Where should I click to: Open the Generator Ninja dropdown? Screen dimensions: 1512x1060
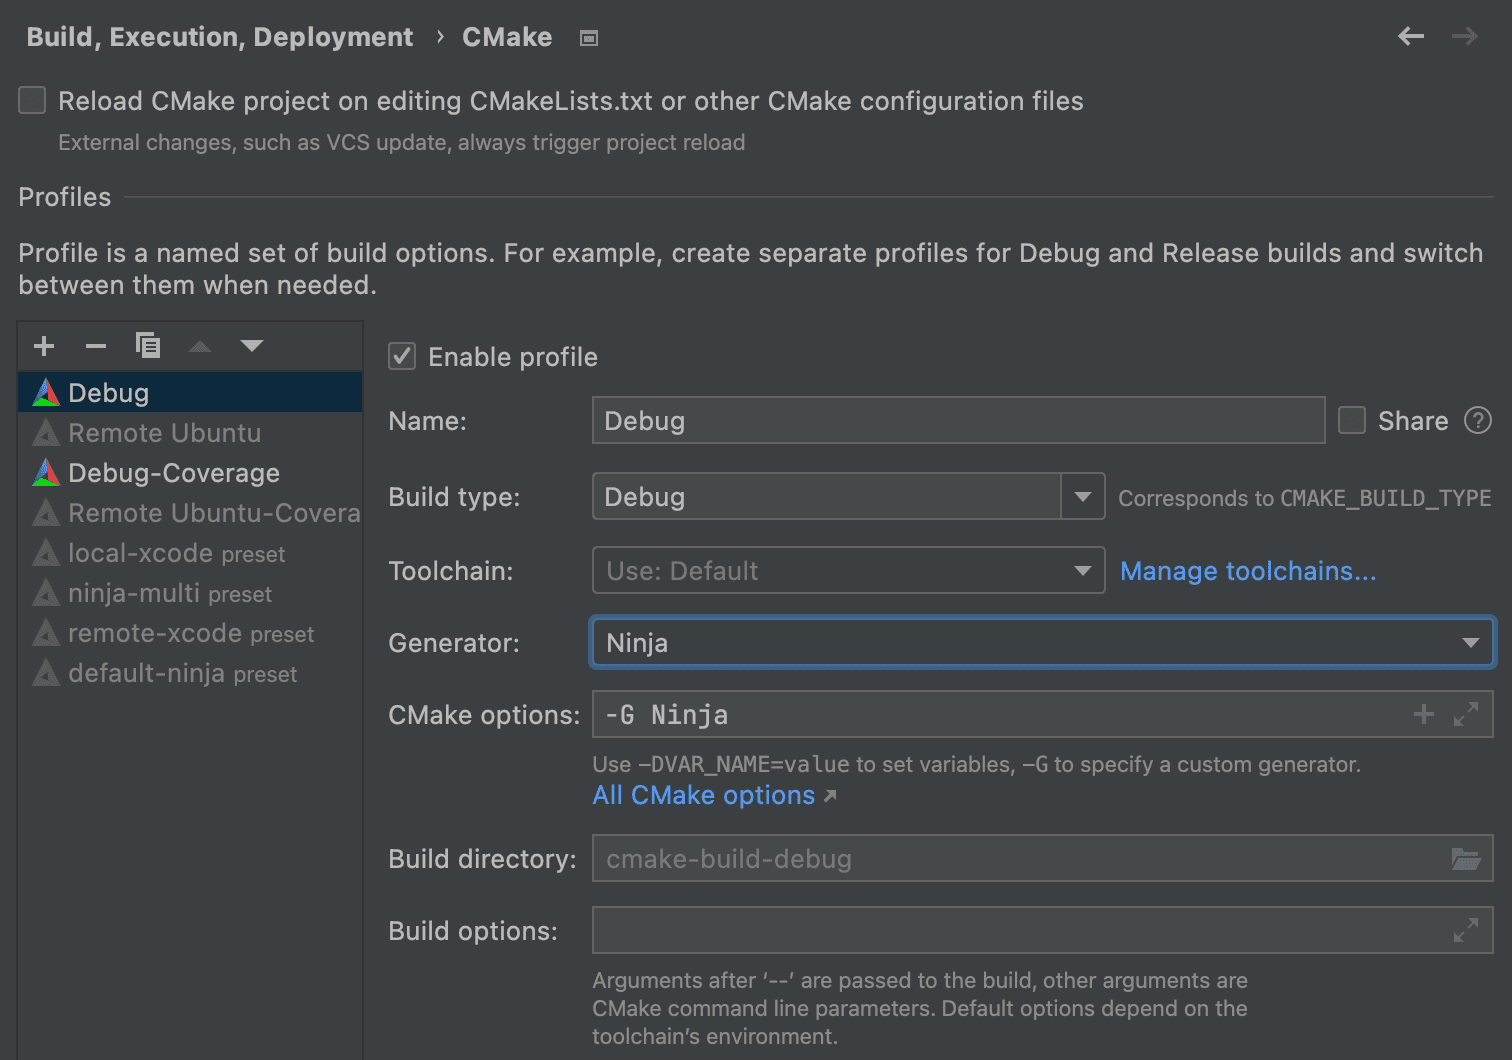pos(1042,642)
